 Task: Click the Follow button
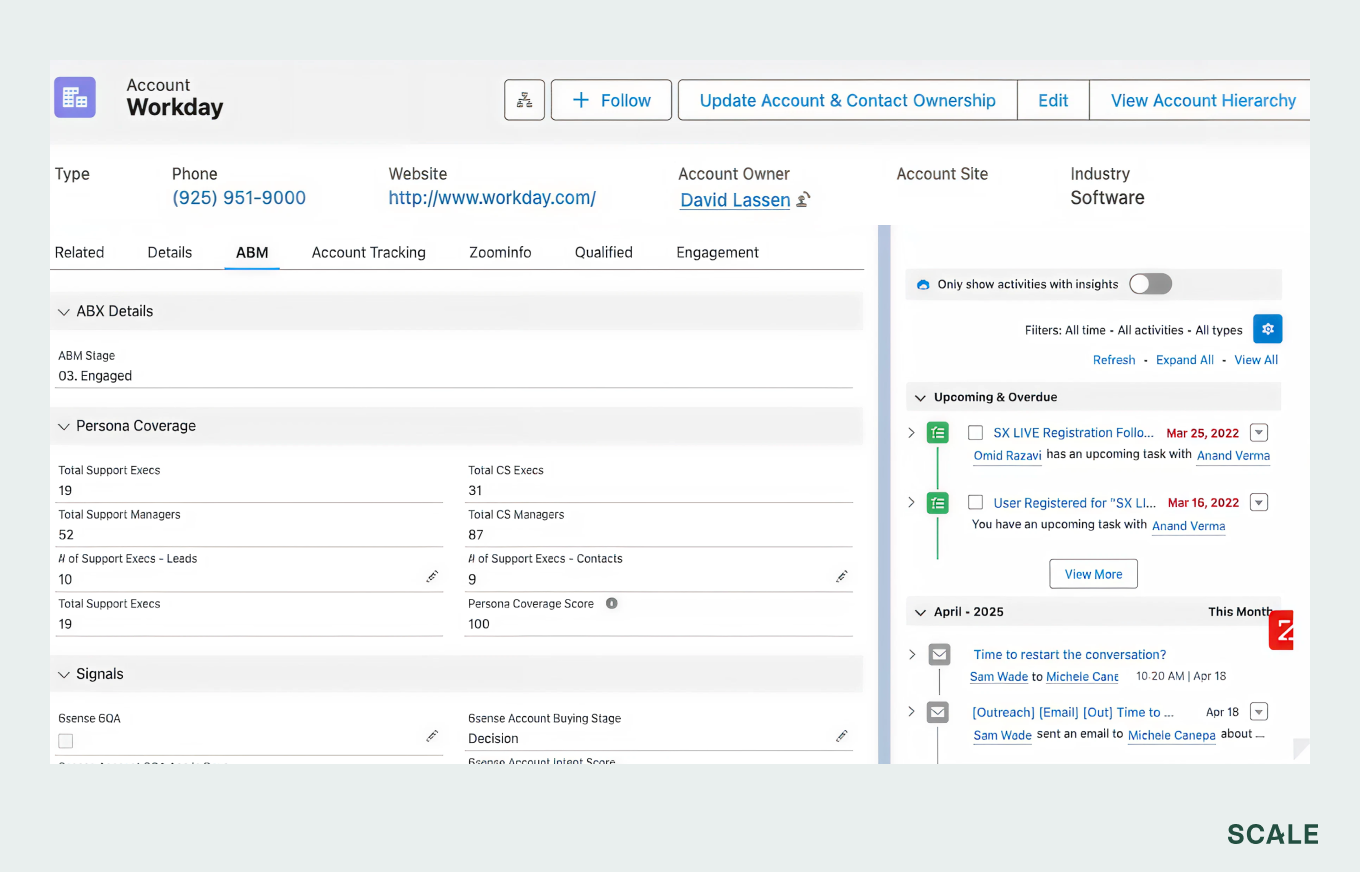[611, 100]
